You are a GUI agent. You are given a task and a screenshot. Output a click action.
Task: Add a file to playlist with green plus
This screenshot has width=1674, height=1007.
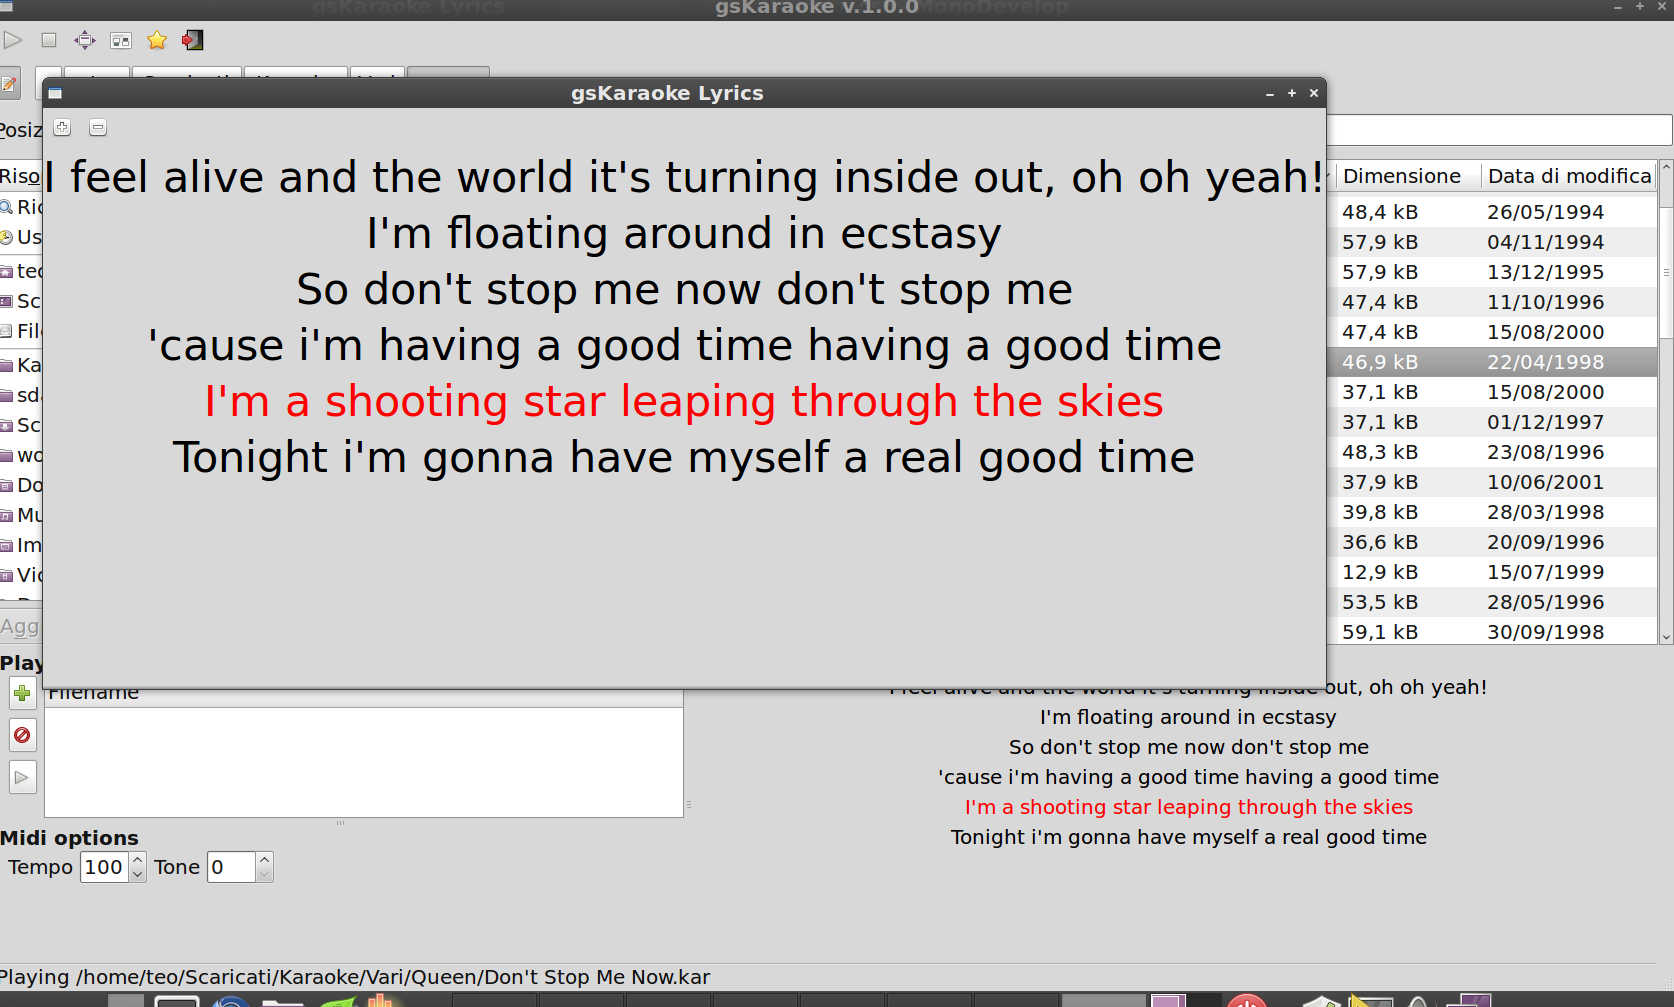(22, 693)
